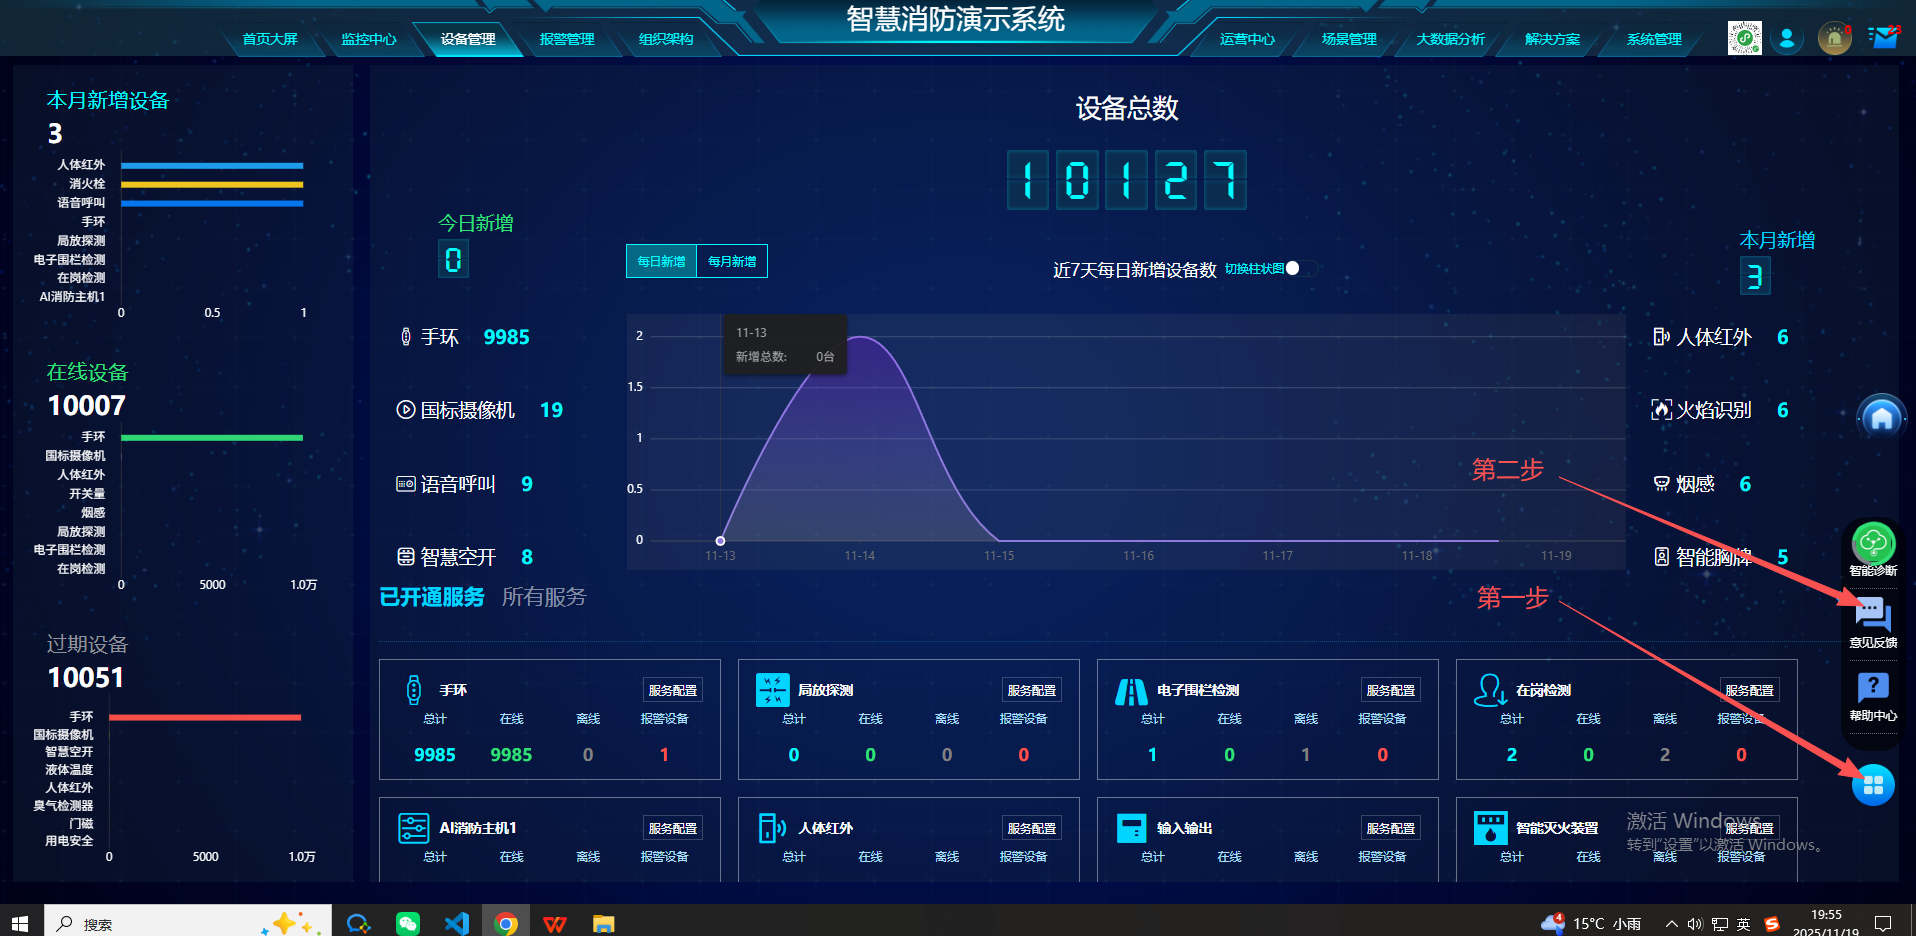The height and width of the screenshot is (936, 1916).
Task: Click the blue grid floating menu button
Action: click(x=1873, y=785)
